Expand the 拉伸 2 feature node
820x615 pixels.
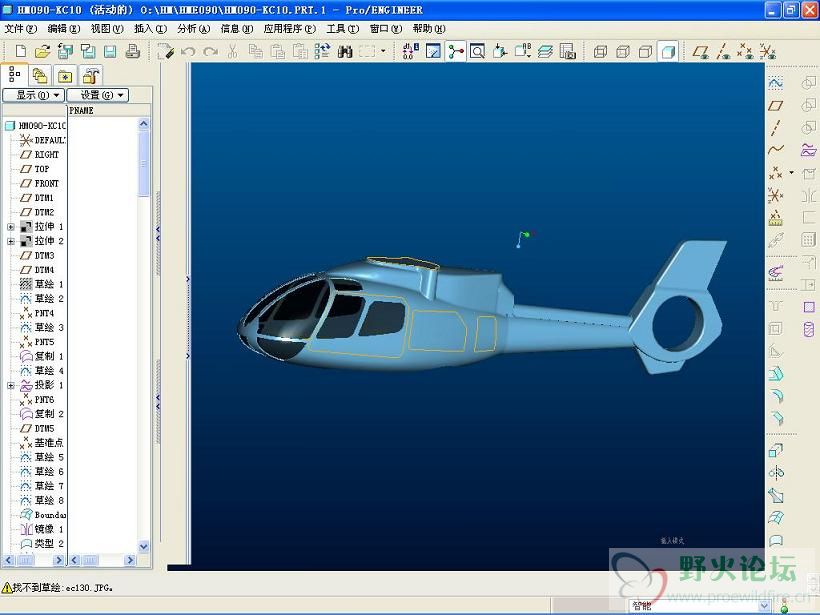coord(10,241)
